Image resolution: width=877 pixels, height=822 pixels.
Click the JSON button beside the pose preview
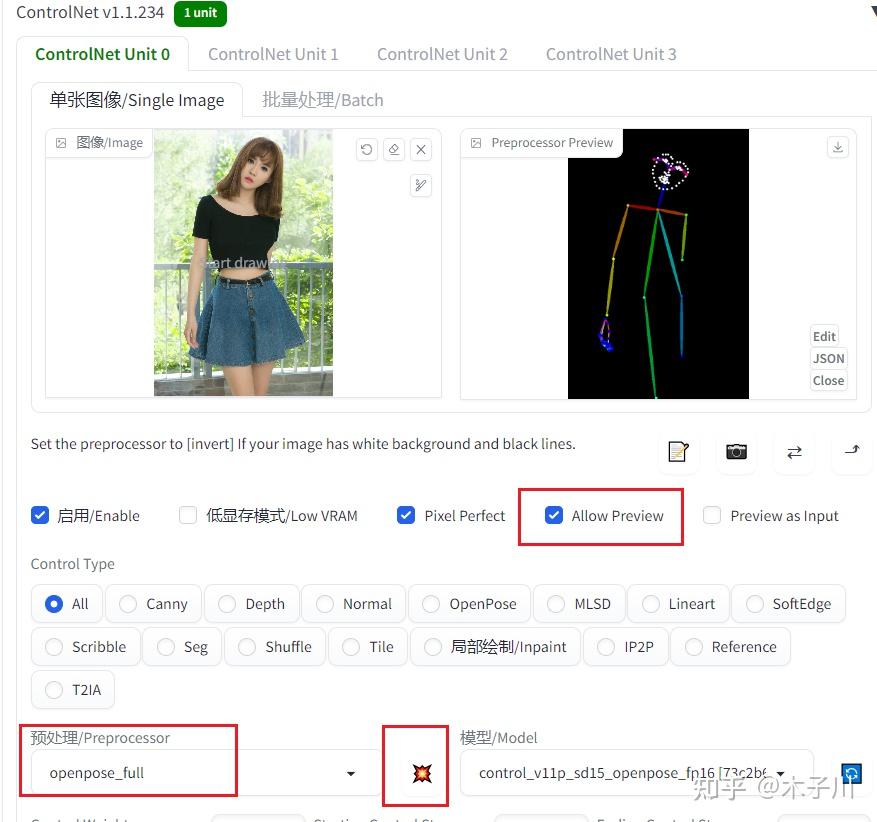pyautogui.click(x=828, y=358)
